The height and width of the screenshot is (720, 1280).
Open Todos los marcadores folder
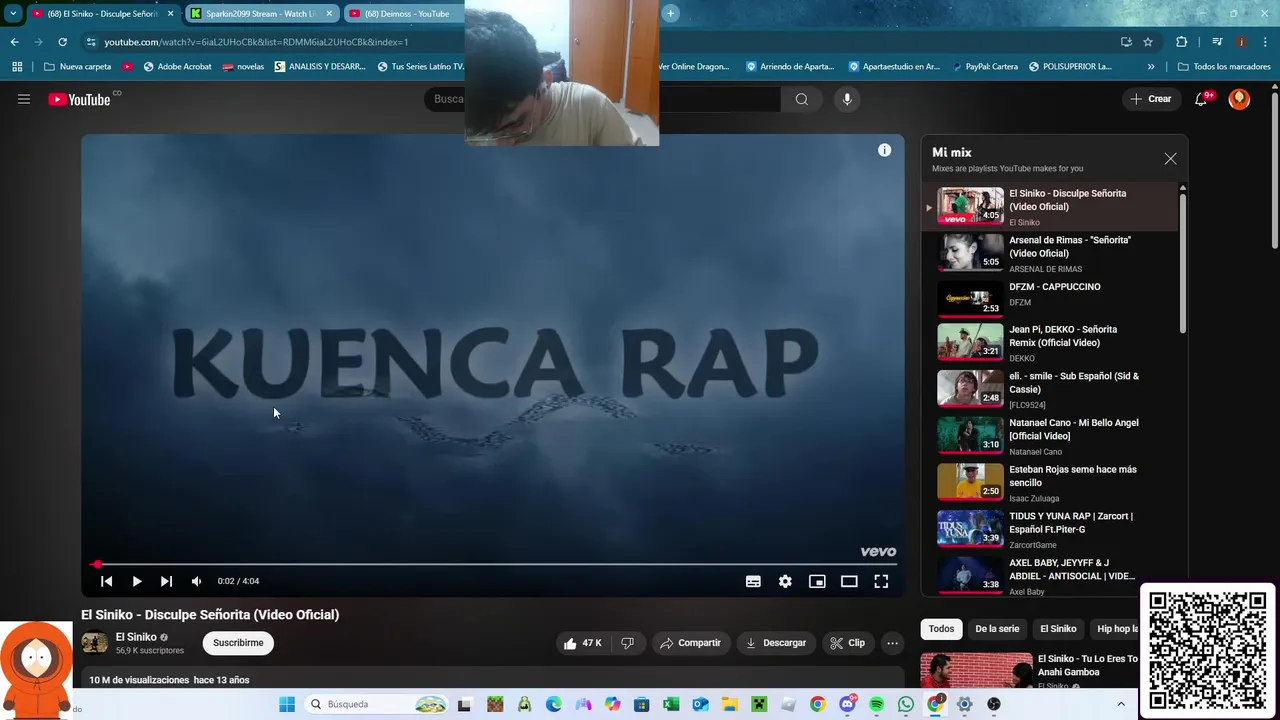tap(1224, 67)
